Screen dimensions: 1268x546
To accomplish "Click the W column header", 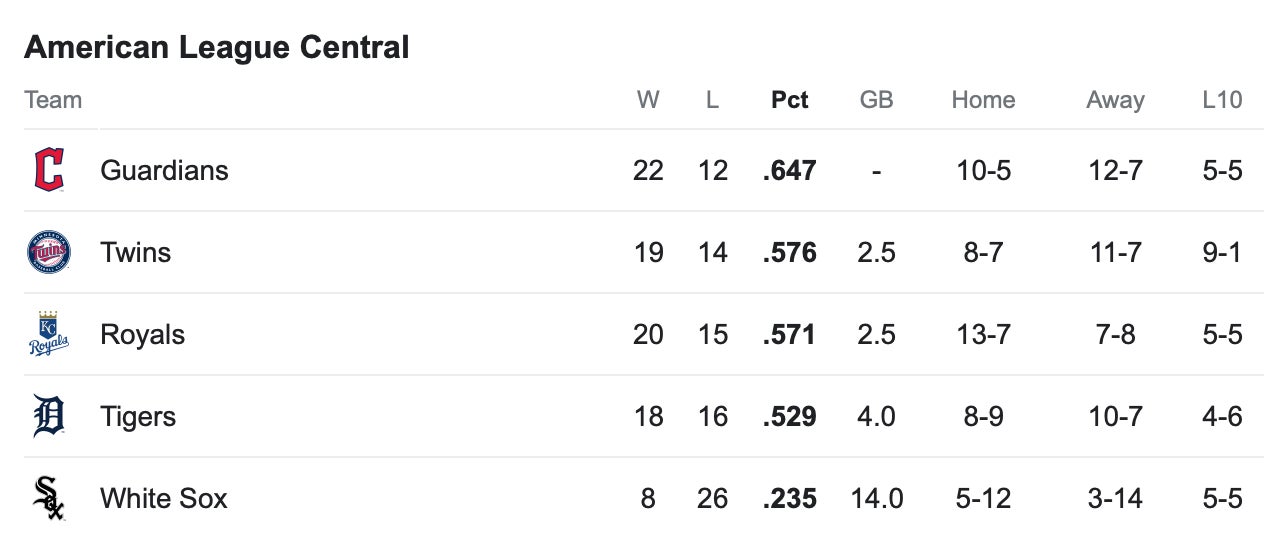I will 648,100.
